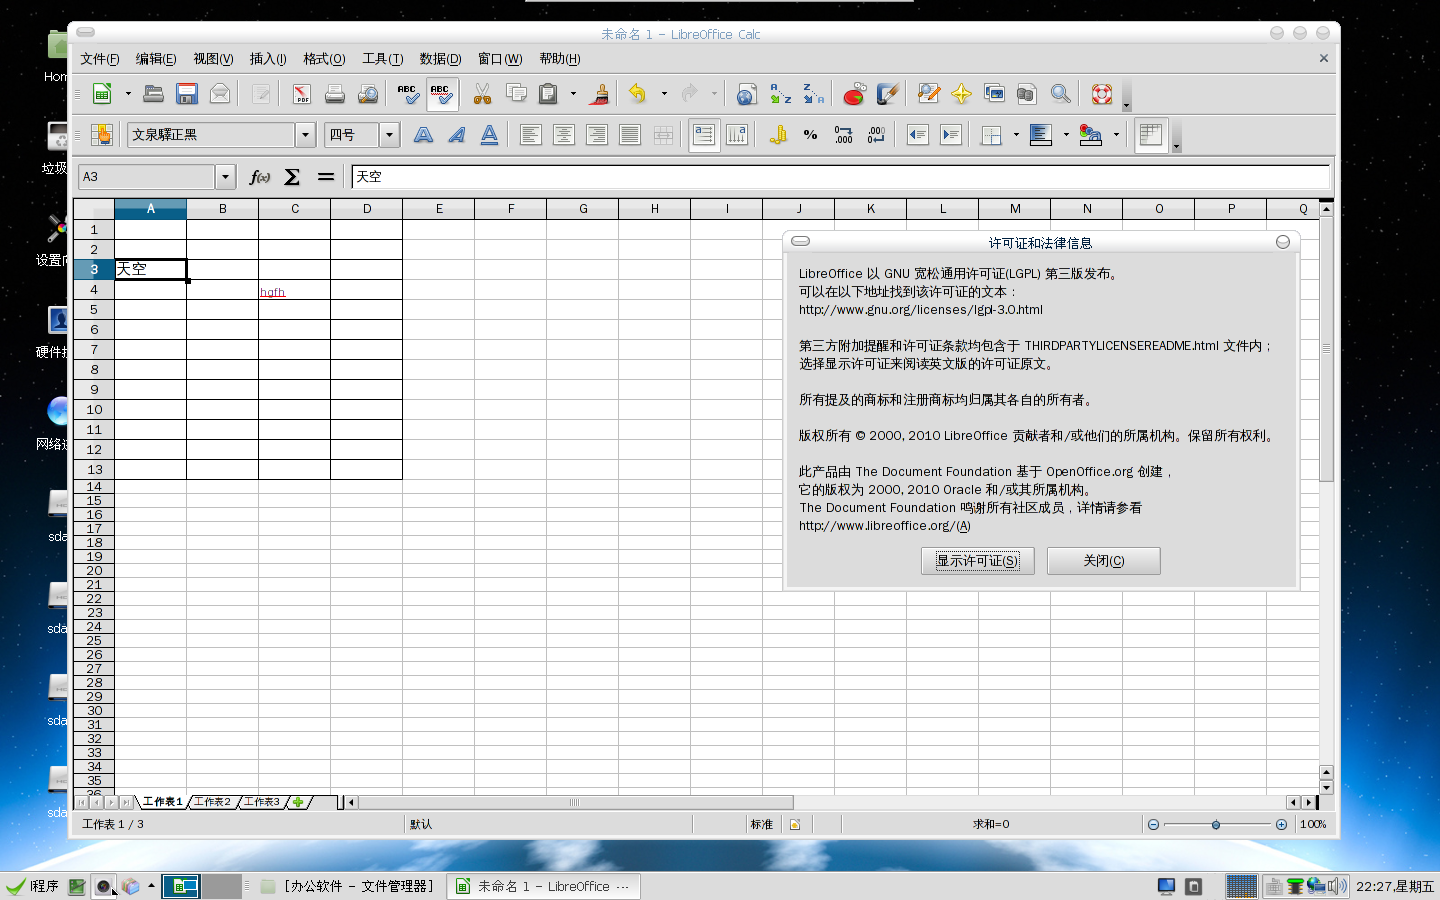Open the Zoom magnifier icon

coord(1060,94)
